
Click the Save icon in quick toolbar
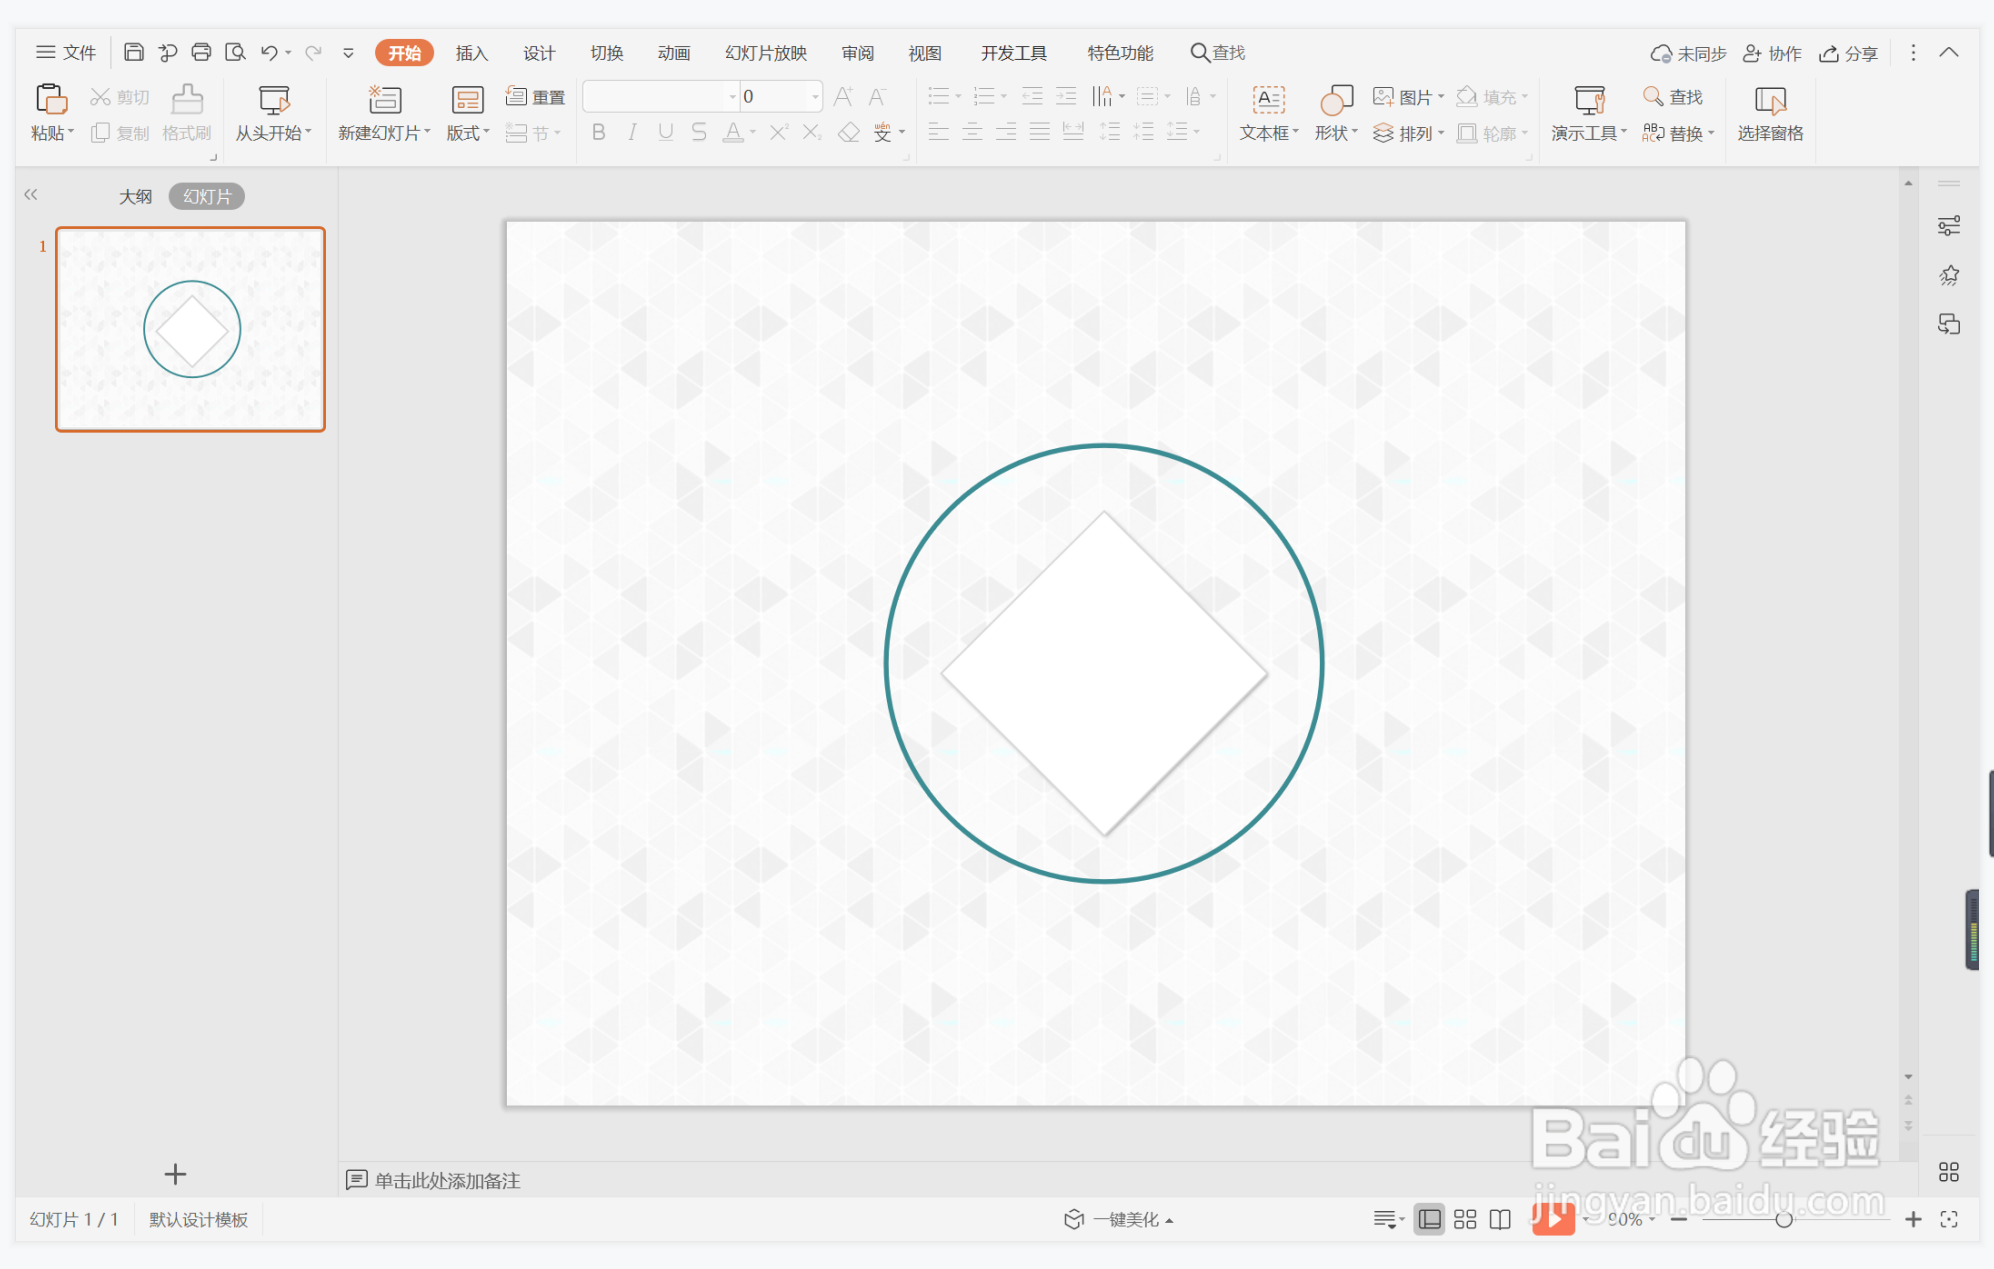134,52
